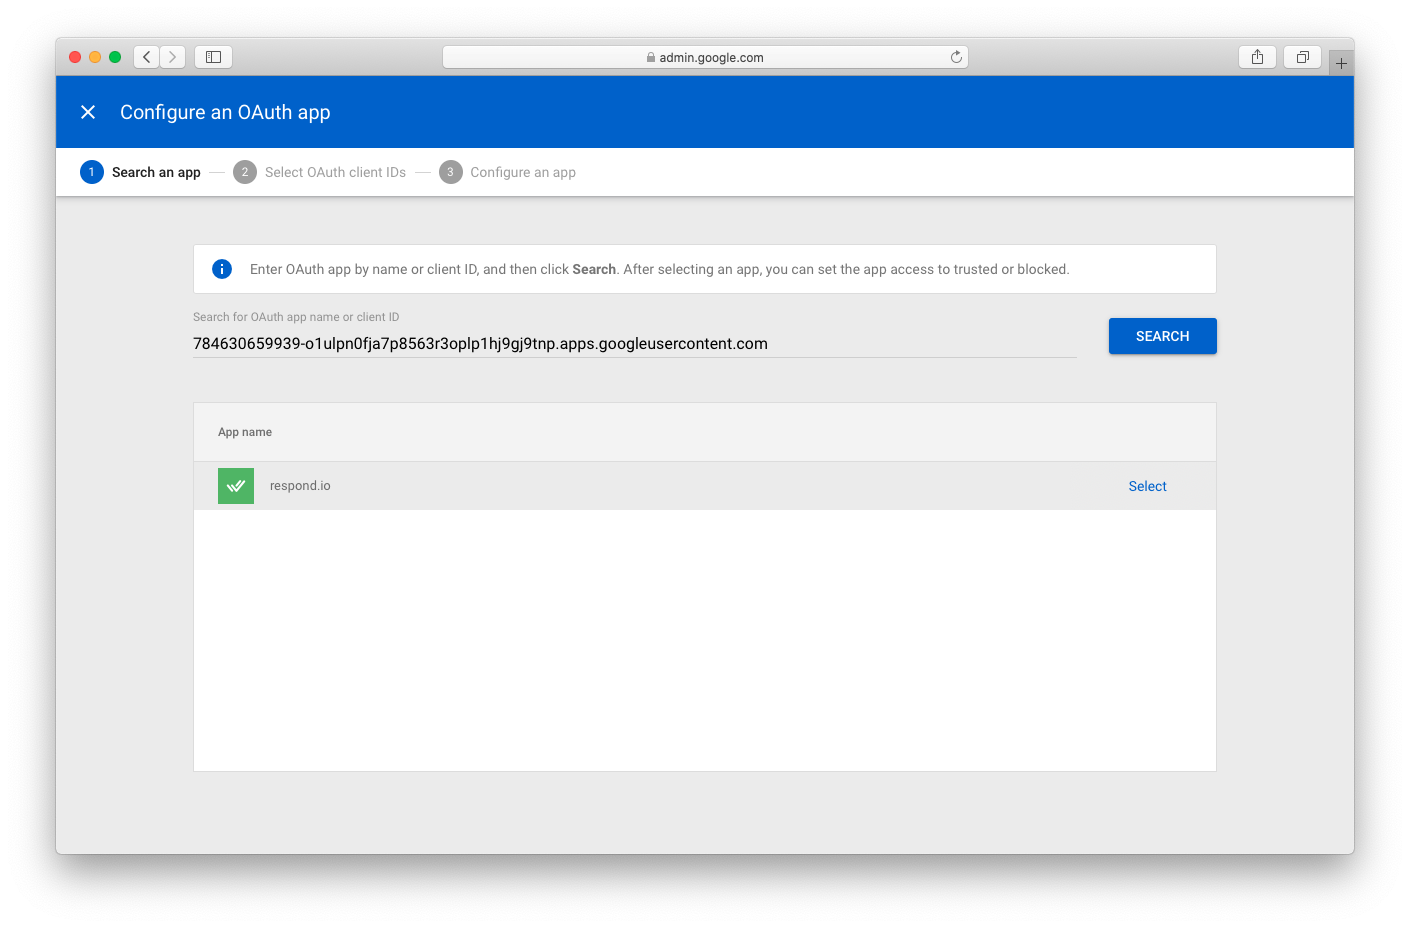
Task: Select the respond.io app via the Select link
Action: [1147, 485]
